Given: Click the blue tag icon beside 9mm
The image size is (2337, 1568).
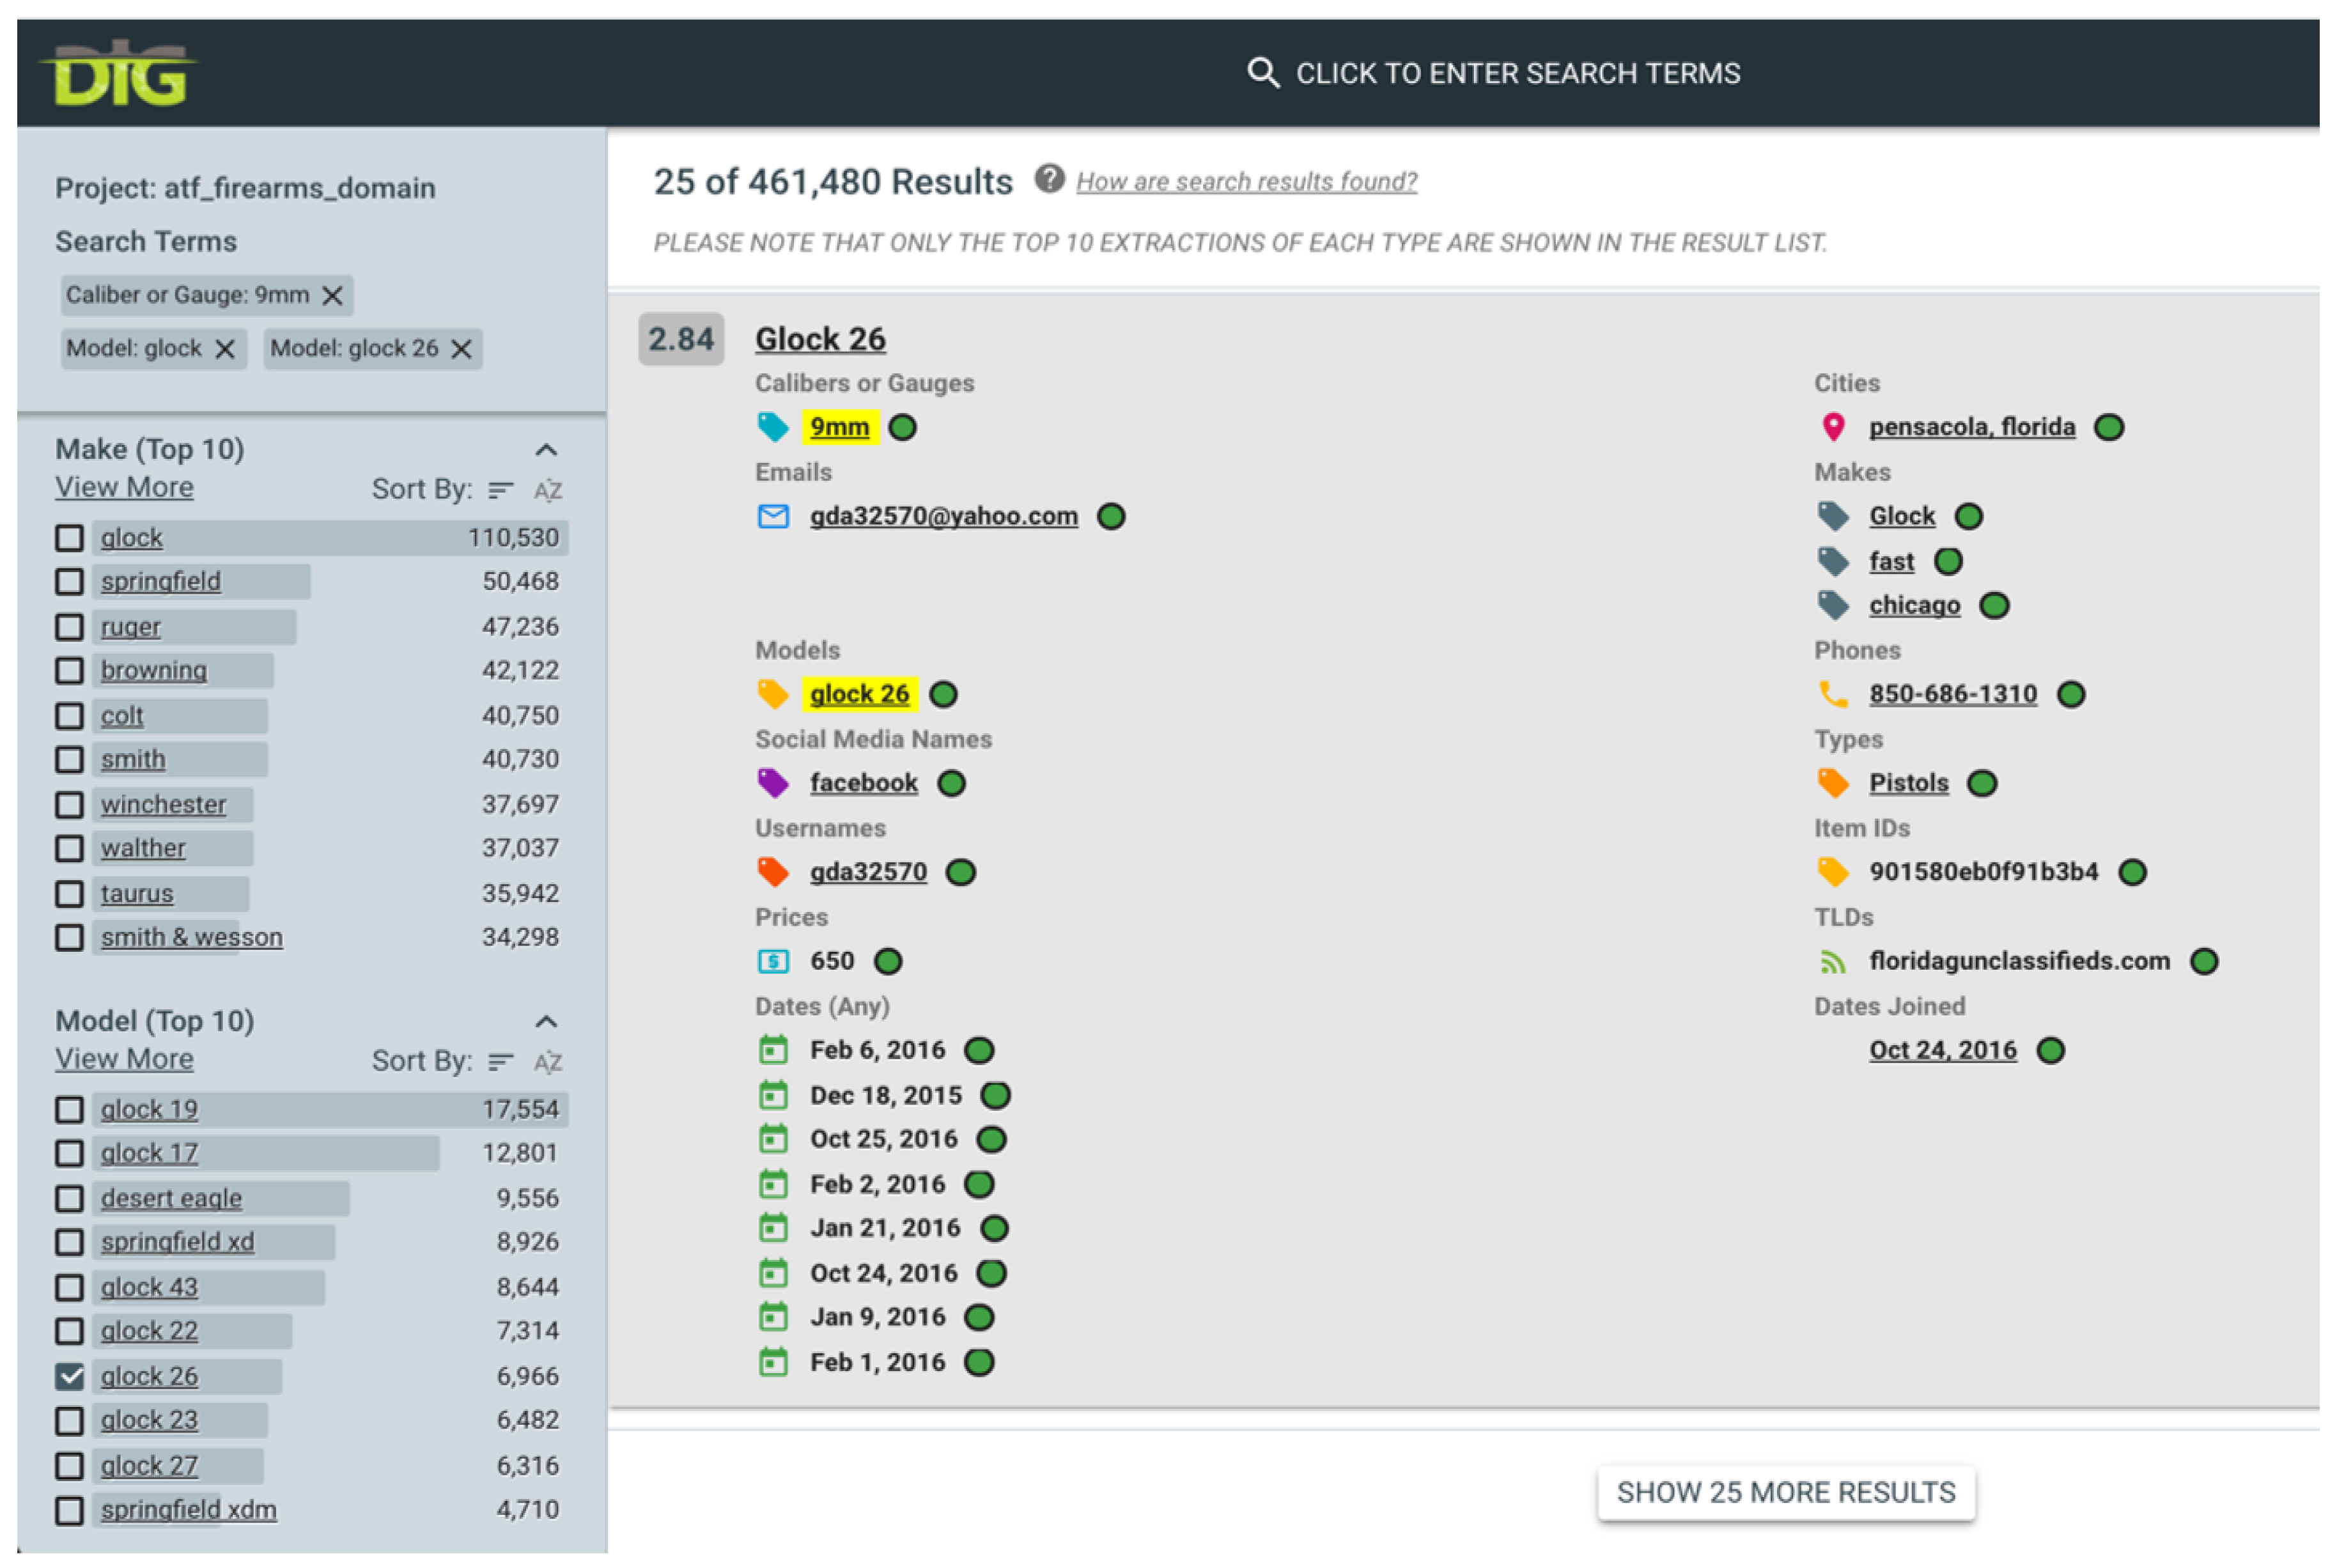Looking at the screenshot, I should point(772,428).
